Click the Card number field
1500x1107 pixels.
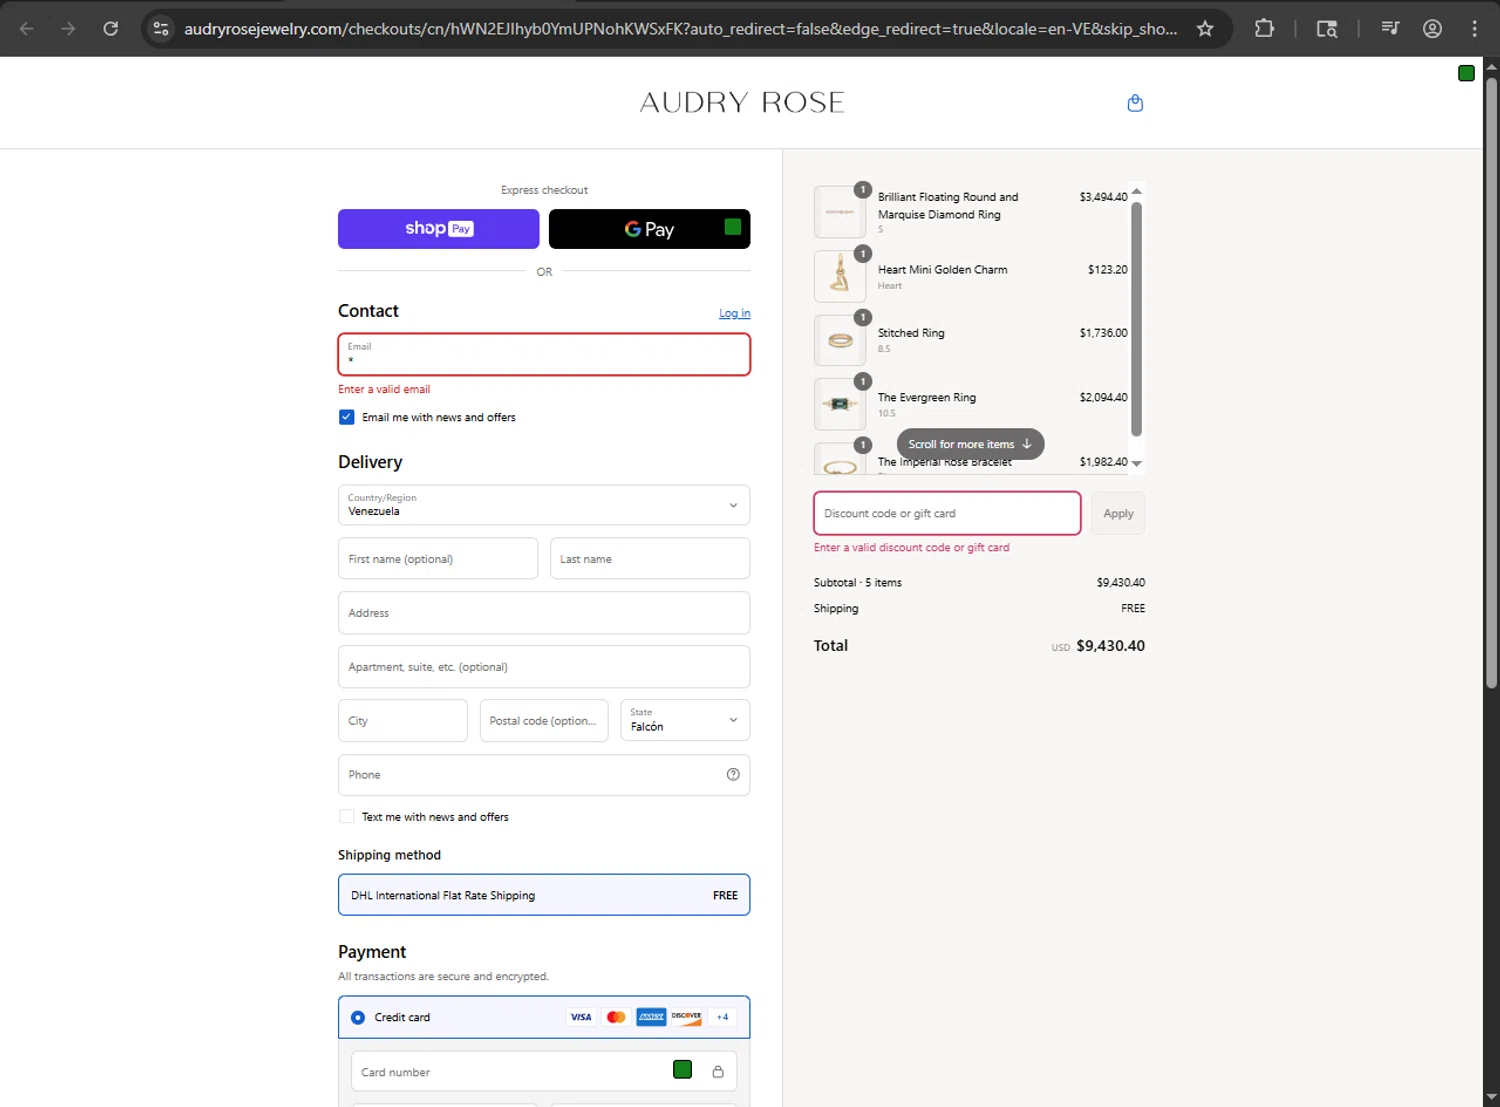[x=544, y=1071]
